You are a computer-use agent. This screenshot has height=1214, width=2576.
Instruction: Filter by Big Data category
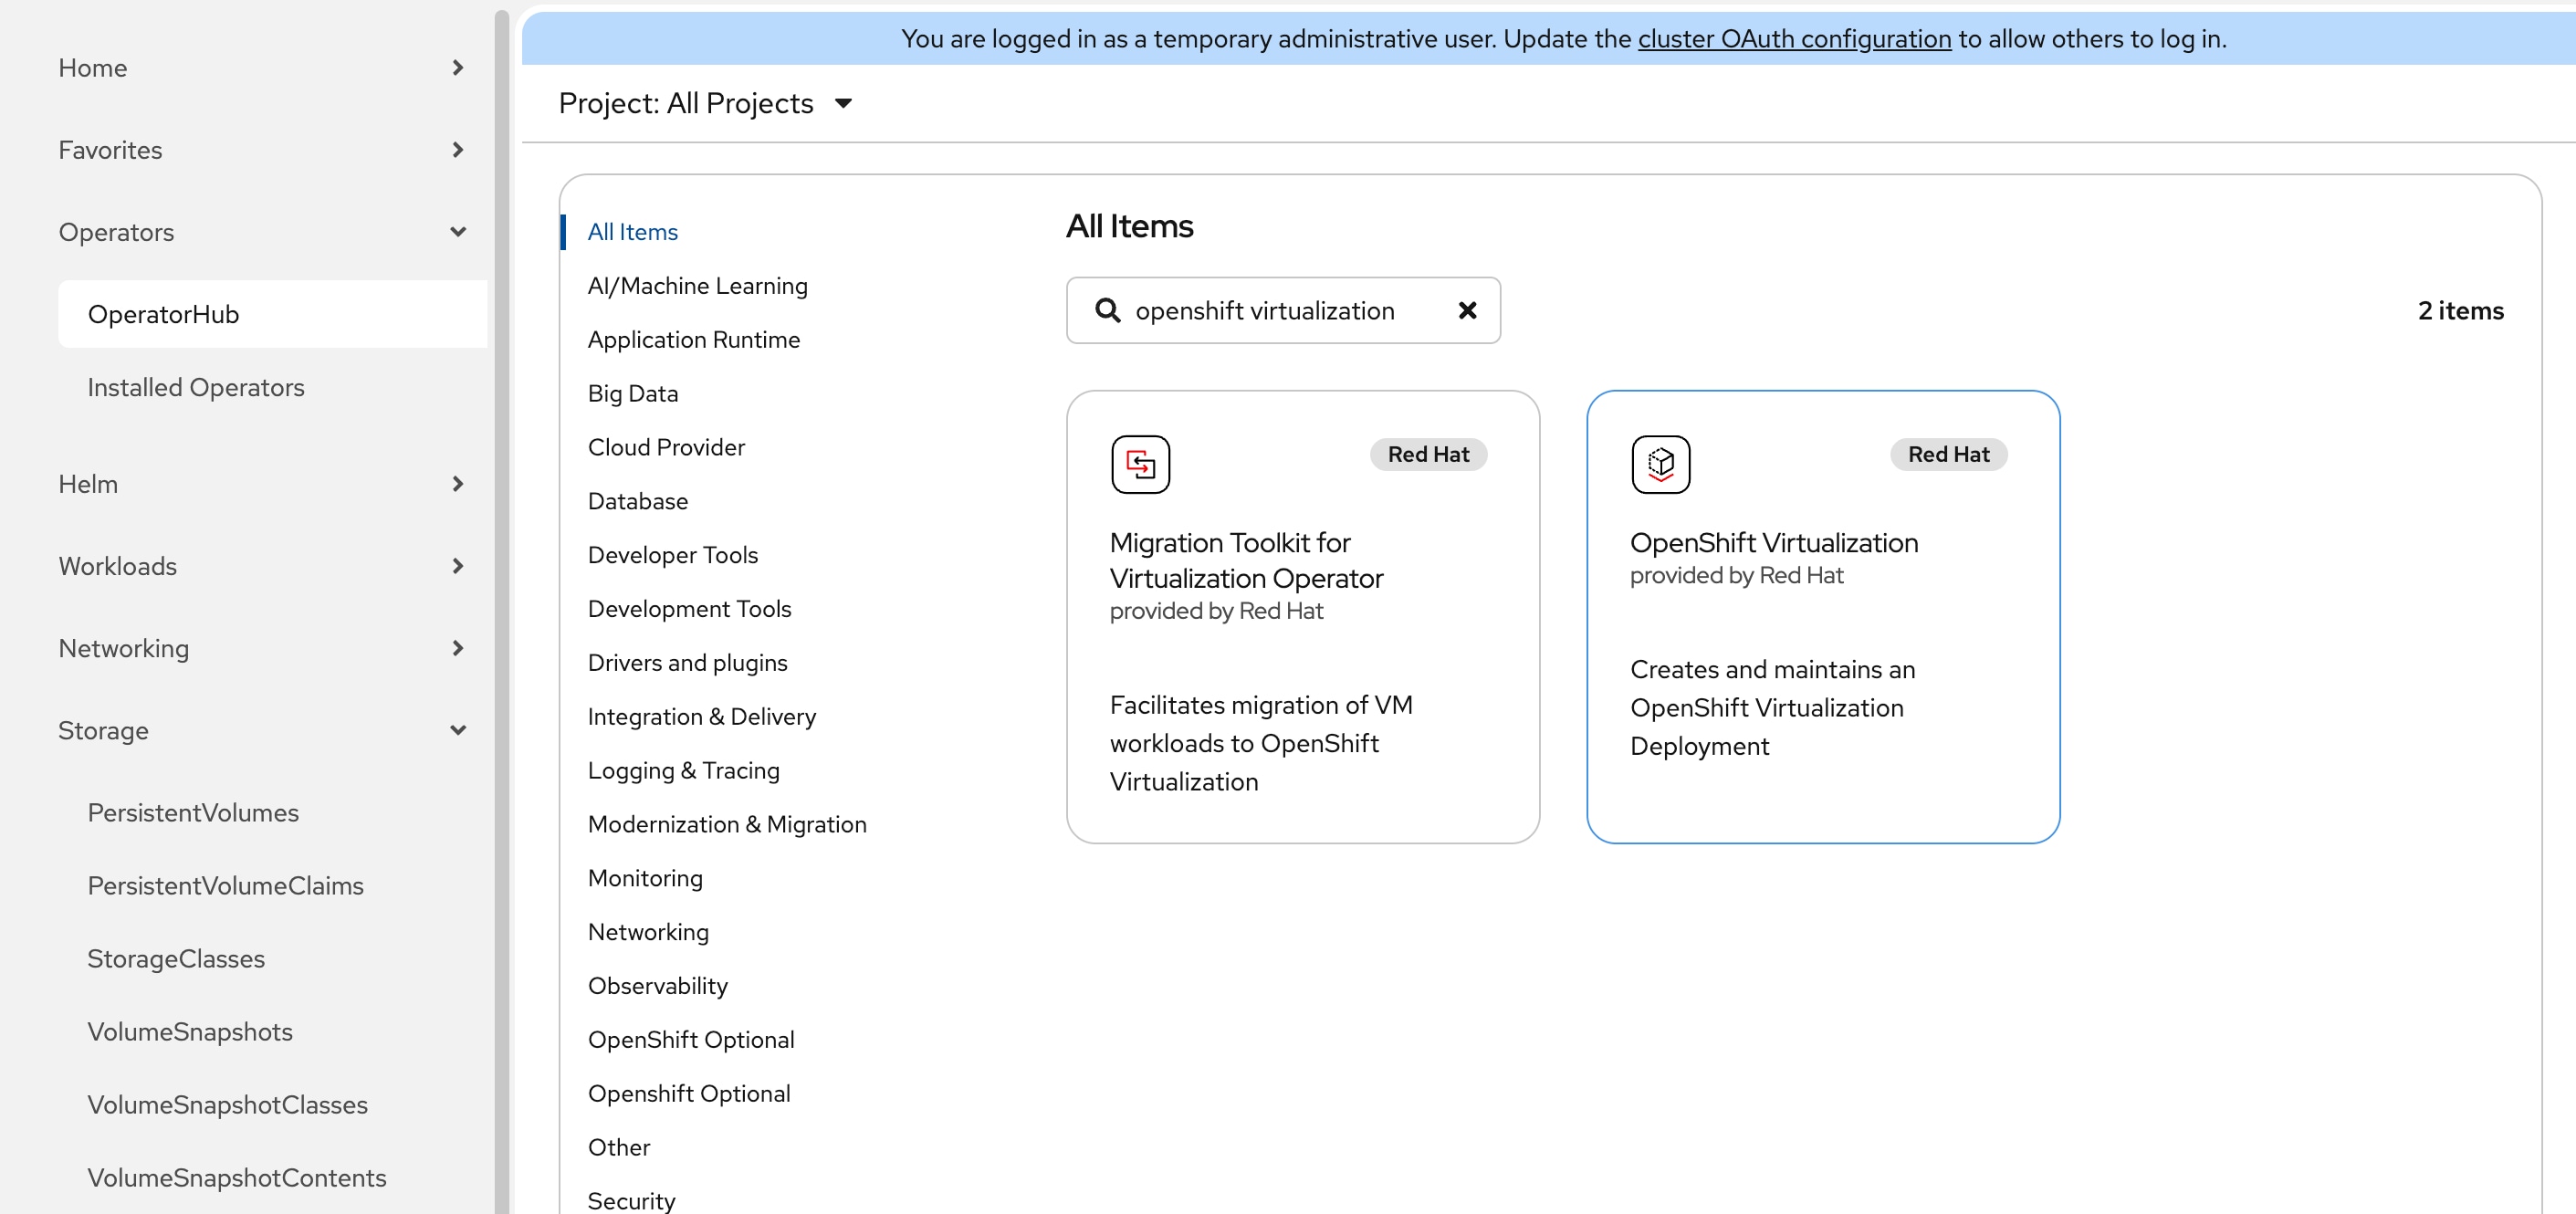click(632, 394)
